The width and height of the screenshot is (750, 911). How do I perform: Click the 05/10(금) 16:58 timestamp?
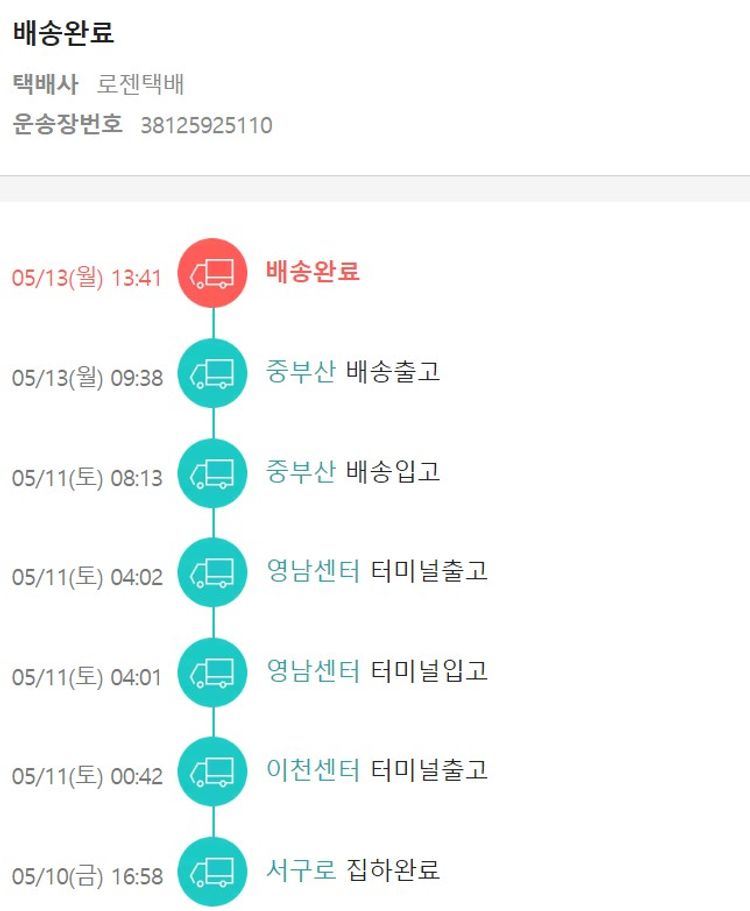87,877
